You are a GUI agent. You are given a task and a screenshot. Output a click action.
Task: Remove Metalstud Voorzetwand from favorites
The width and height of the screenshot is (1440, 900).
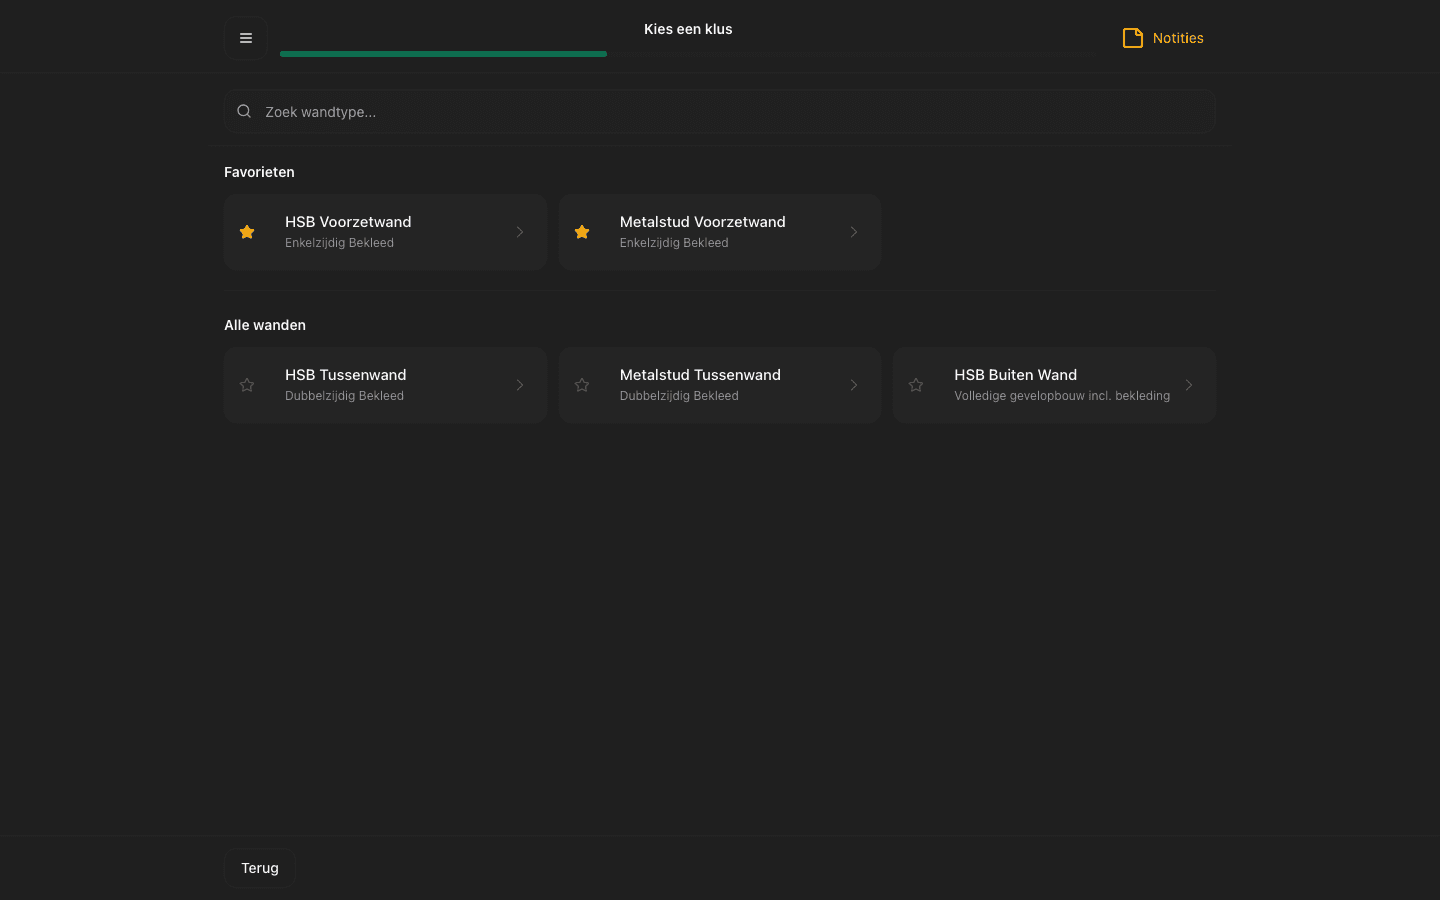coord(582,232)
